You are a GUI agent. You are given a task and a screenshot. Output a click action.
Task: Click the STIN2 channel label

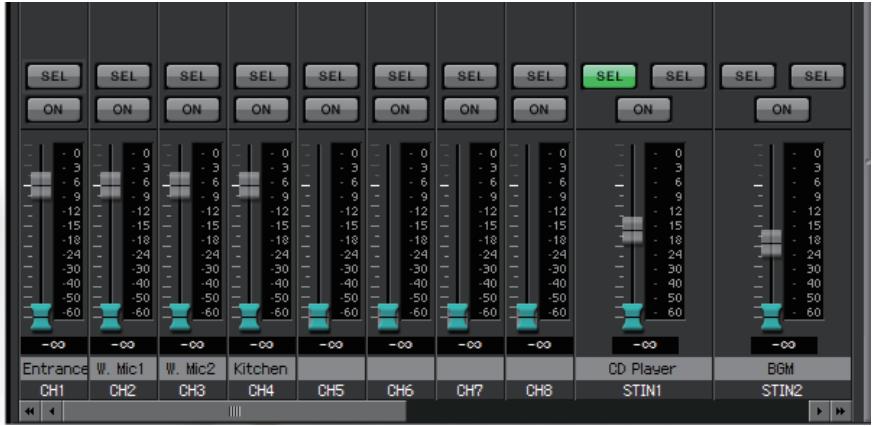tap(782, 391)
